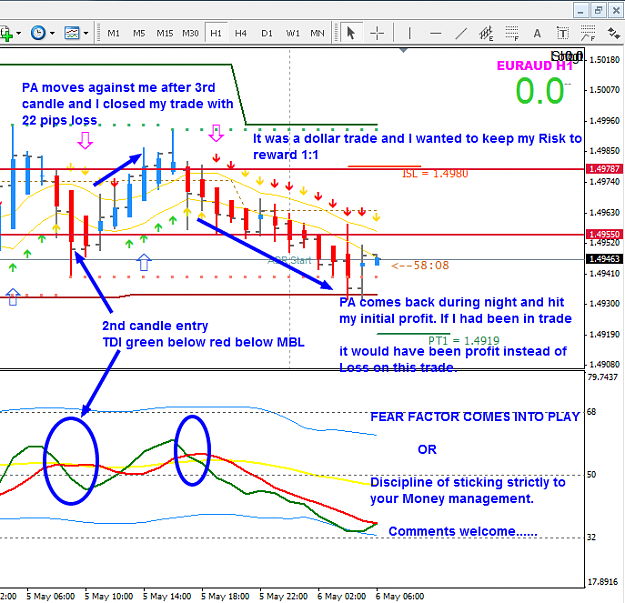Choose the Fibonacci Fan tool
Screen dimensions: 625x603
[588, 33]
